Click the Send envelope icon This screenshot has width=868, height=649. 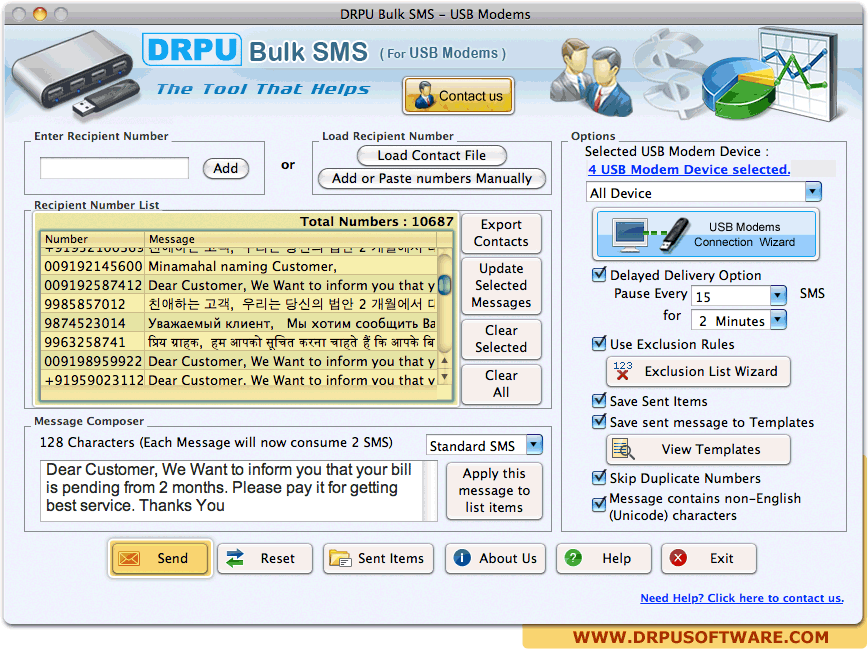130,558
